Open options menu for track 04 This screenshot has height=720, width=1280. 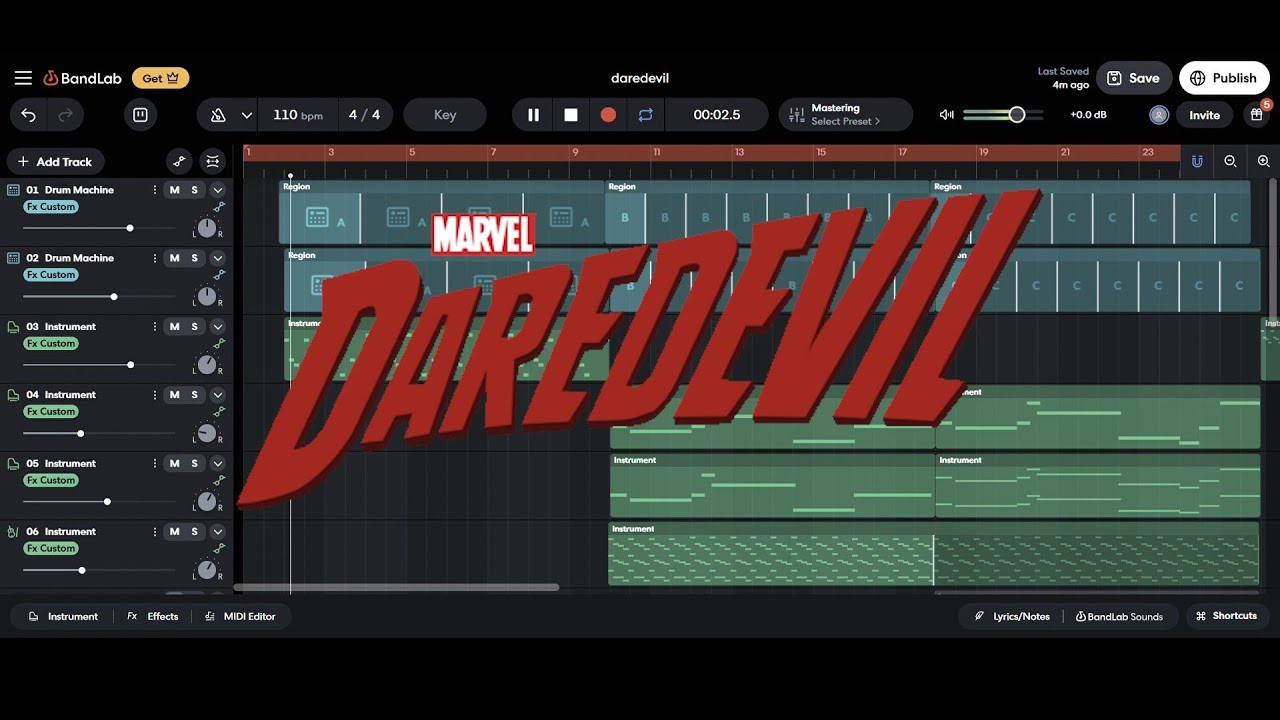point(154,395)
